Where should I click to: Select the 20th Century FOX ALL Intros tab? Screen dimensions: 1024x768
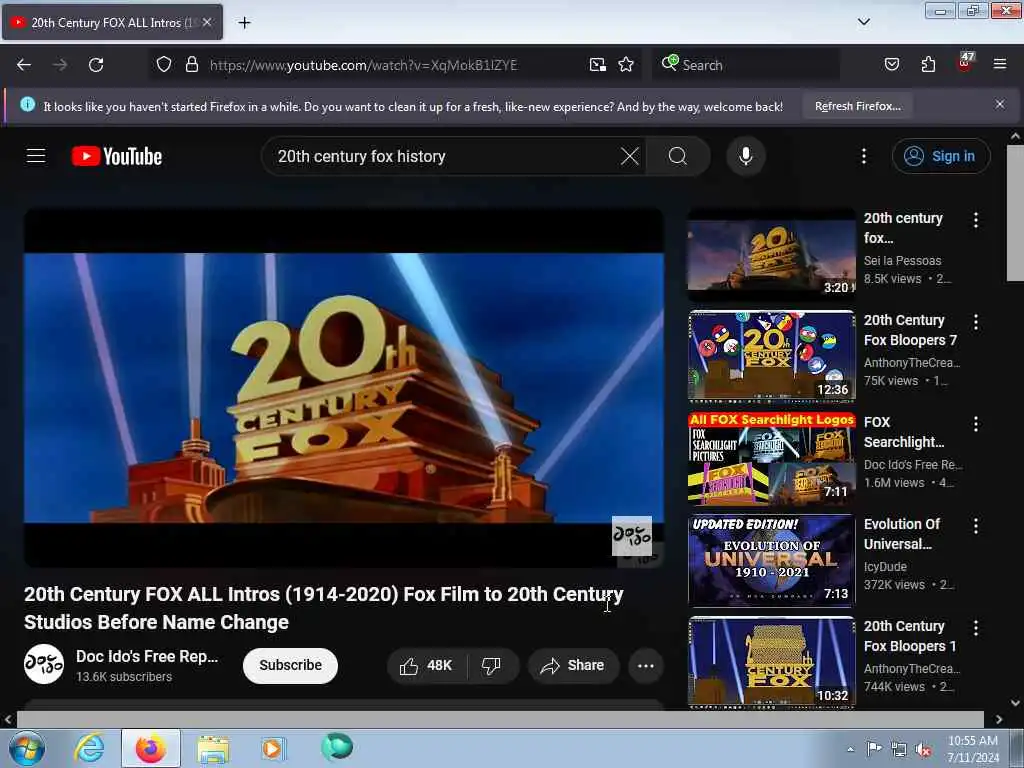[112, 22]
